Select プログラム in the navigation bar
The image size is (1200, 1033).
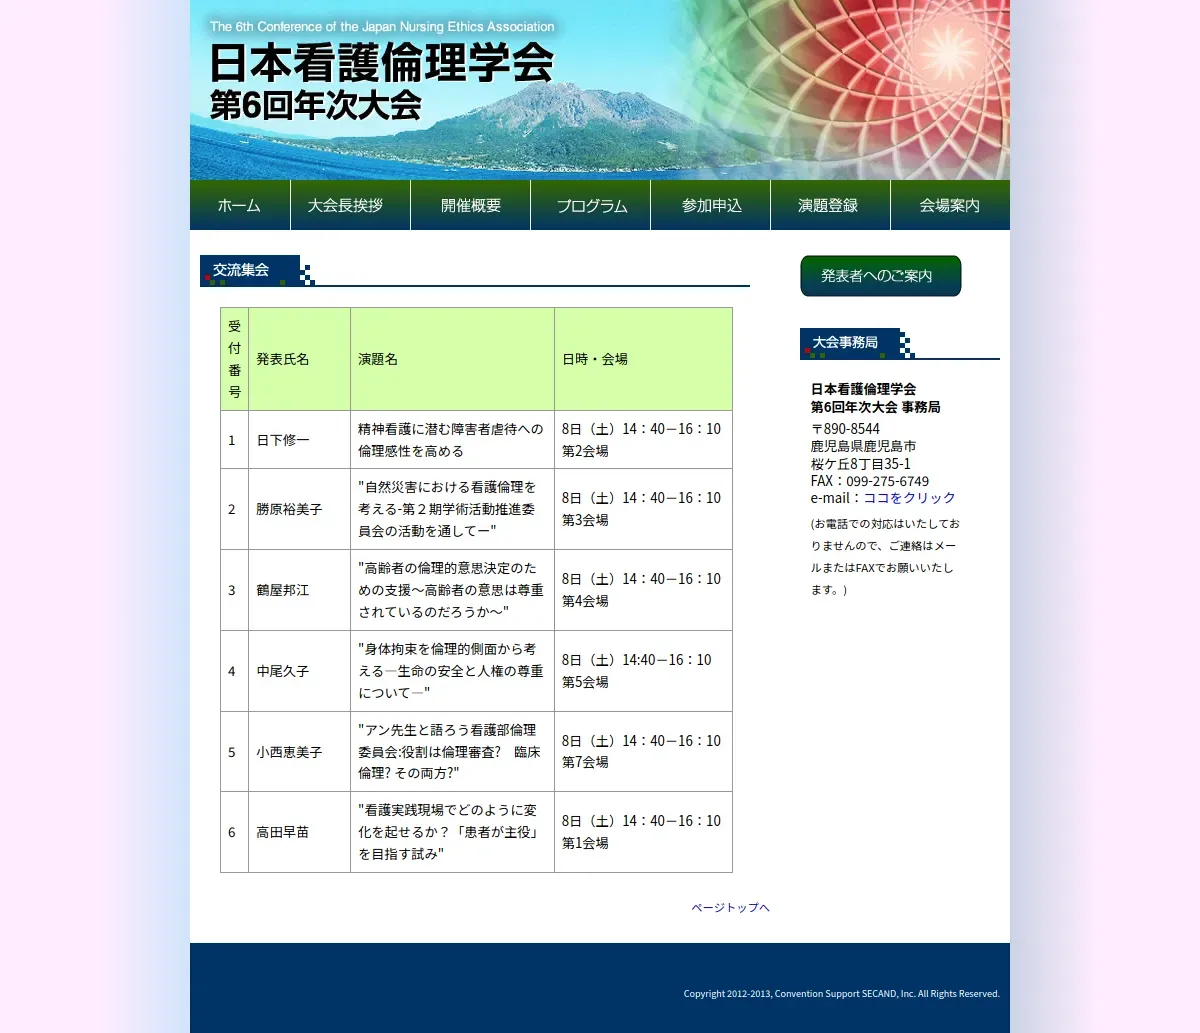tap(590, 205)
